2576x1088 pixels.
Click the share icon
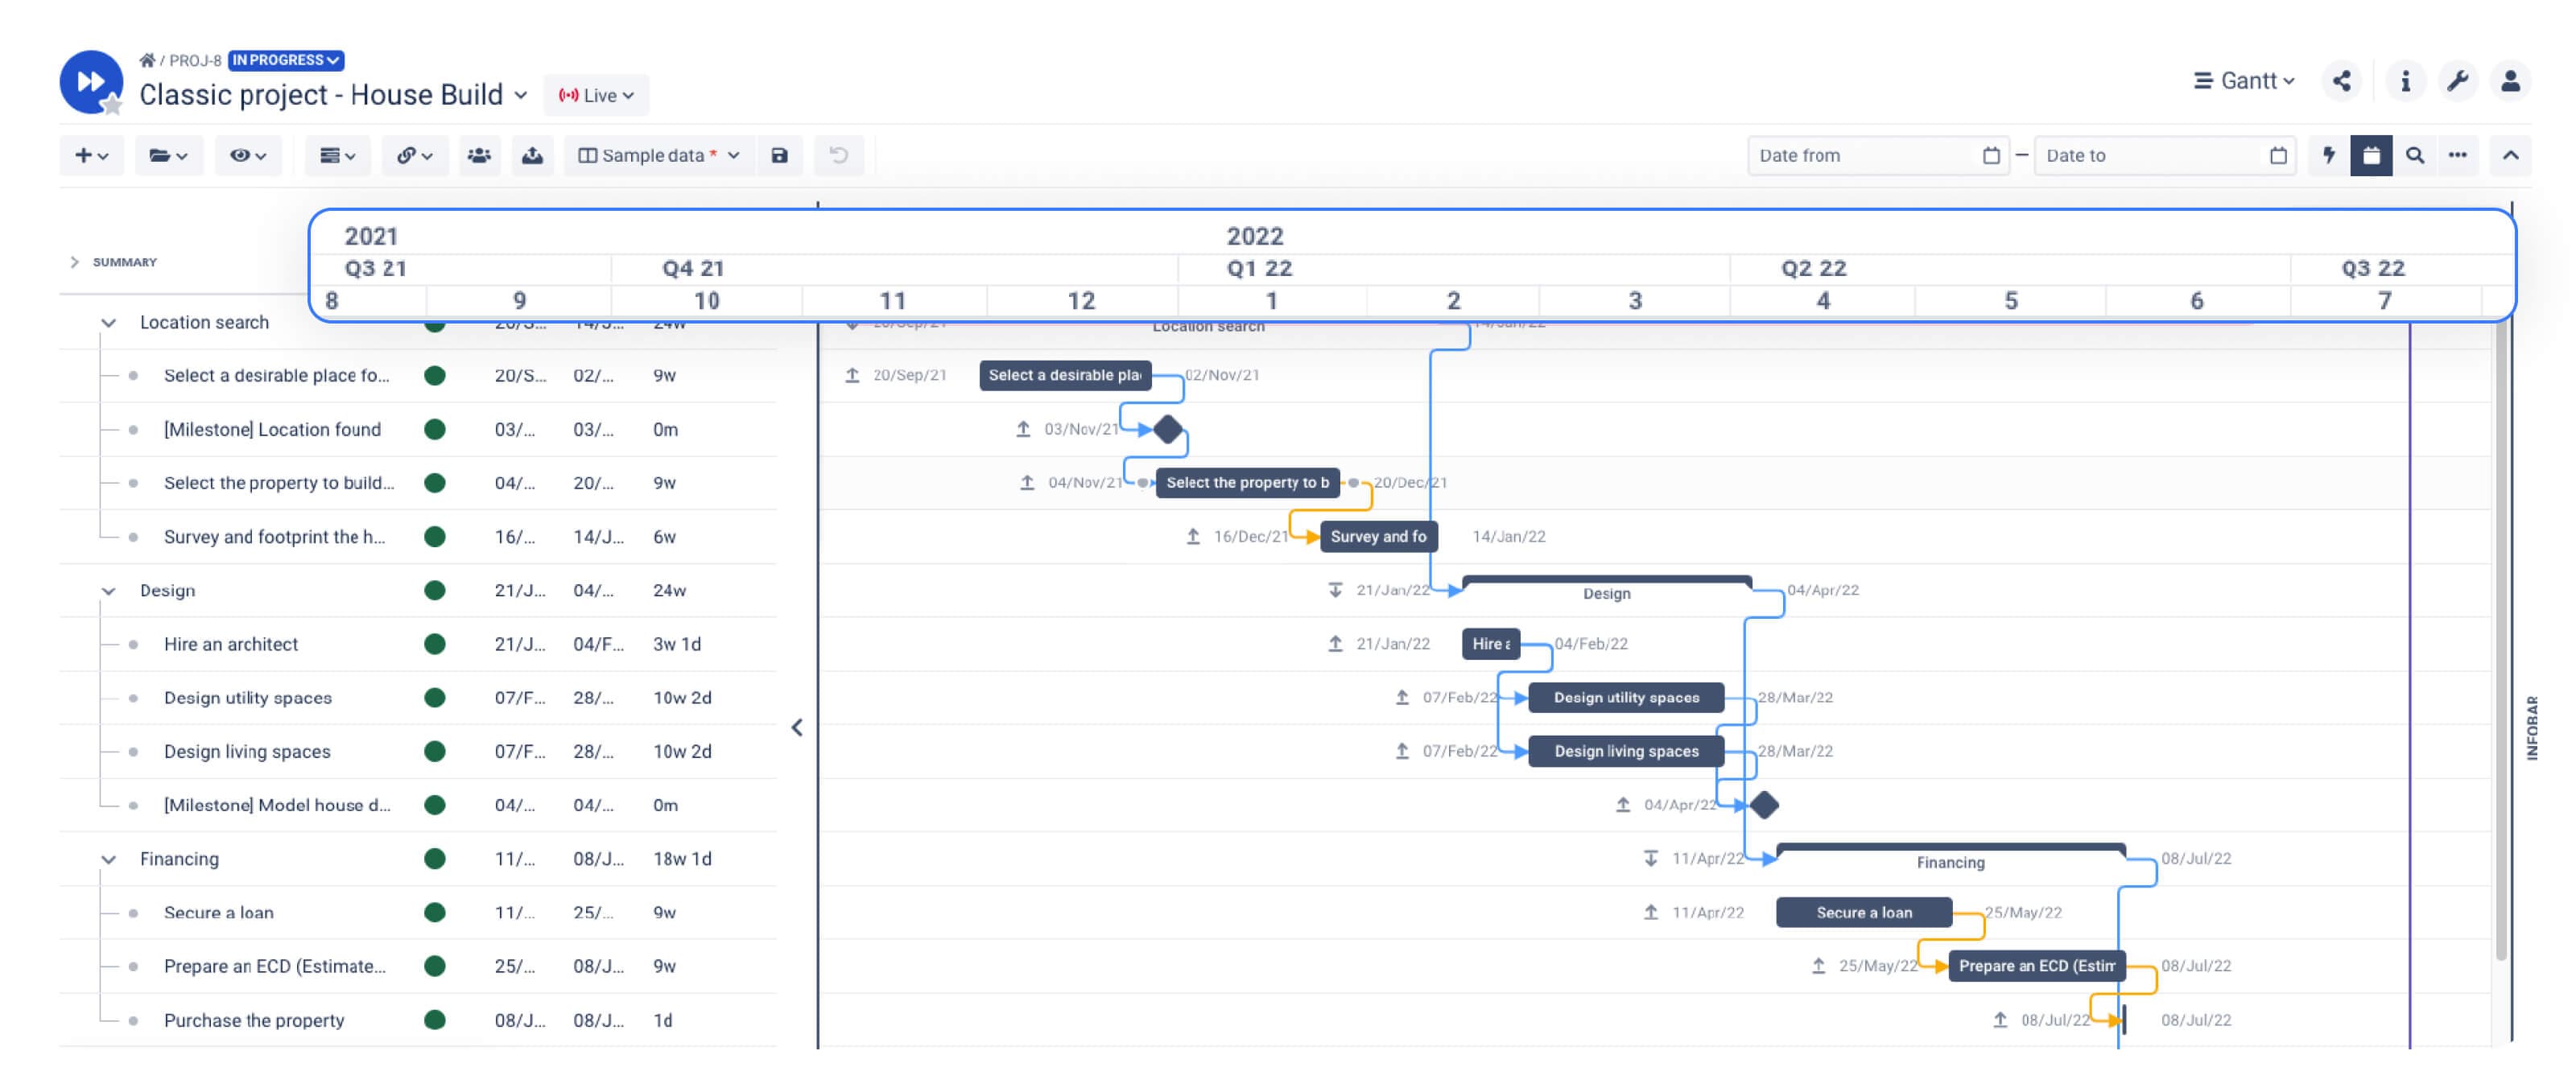pyautogui.click(x=2341, y=81)
